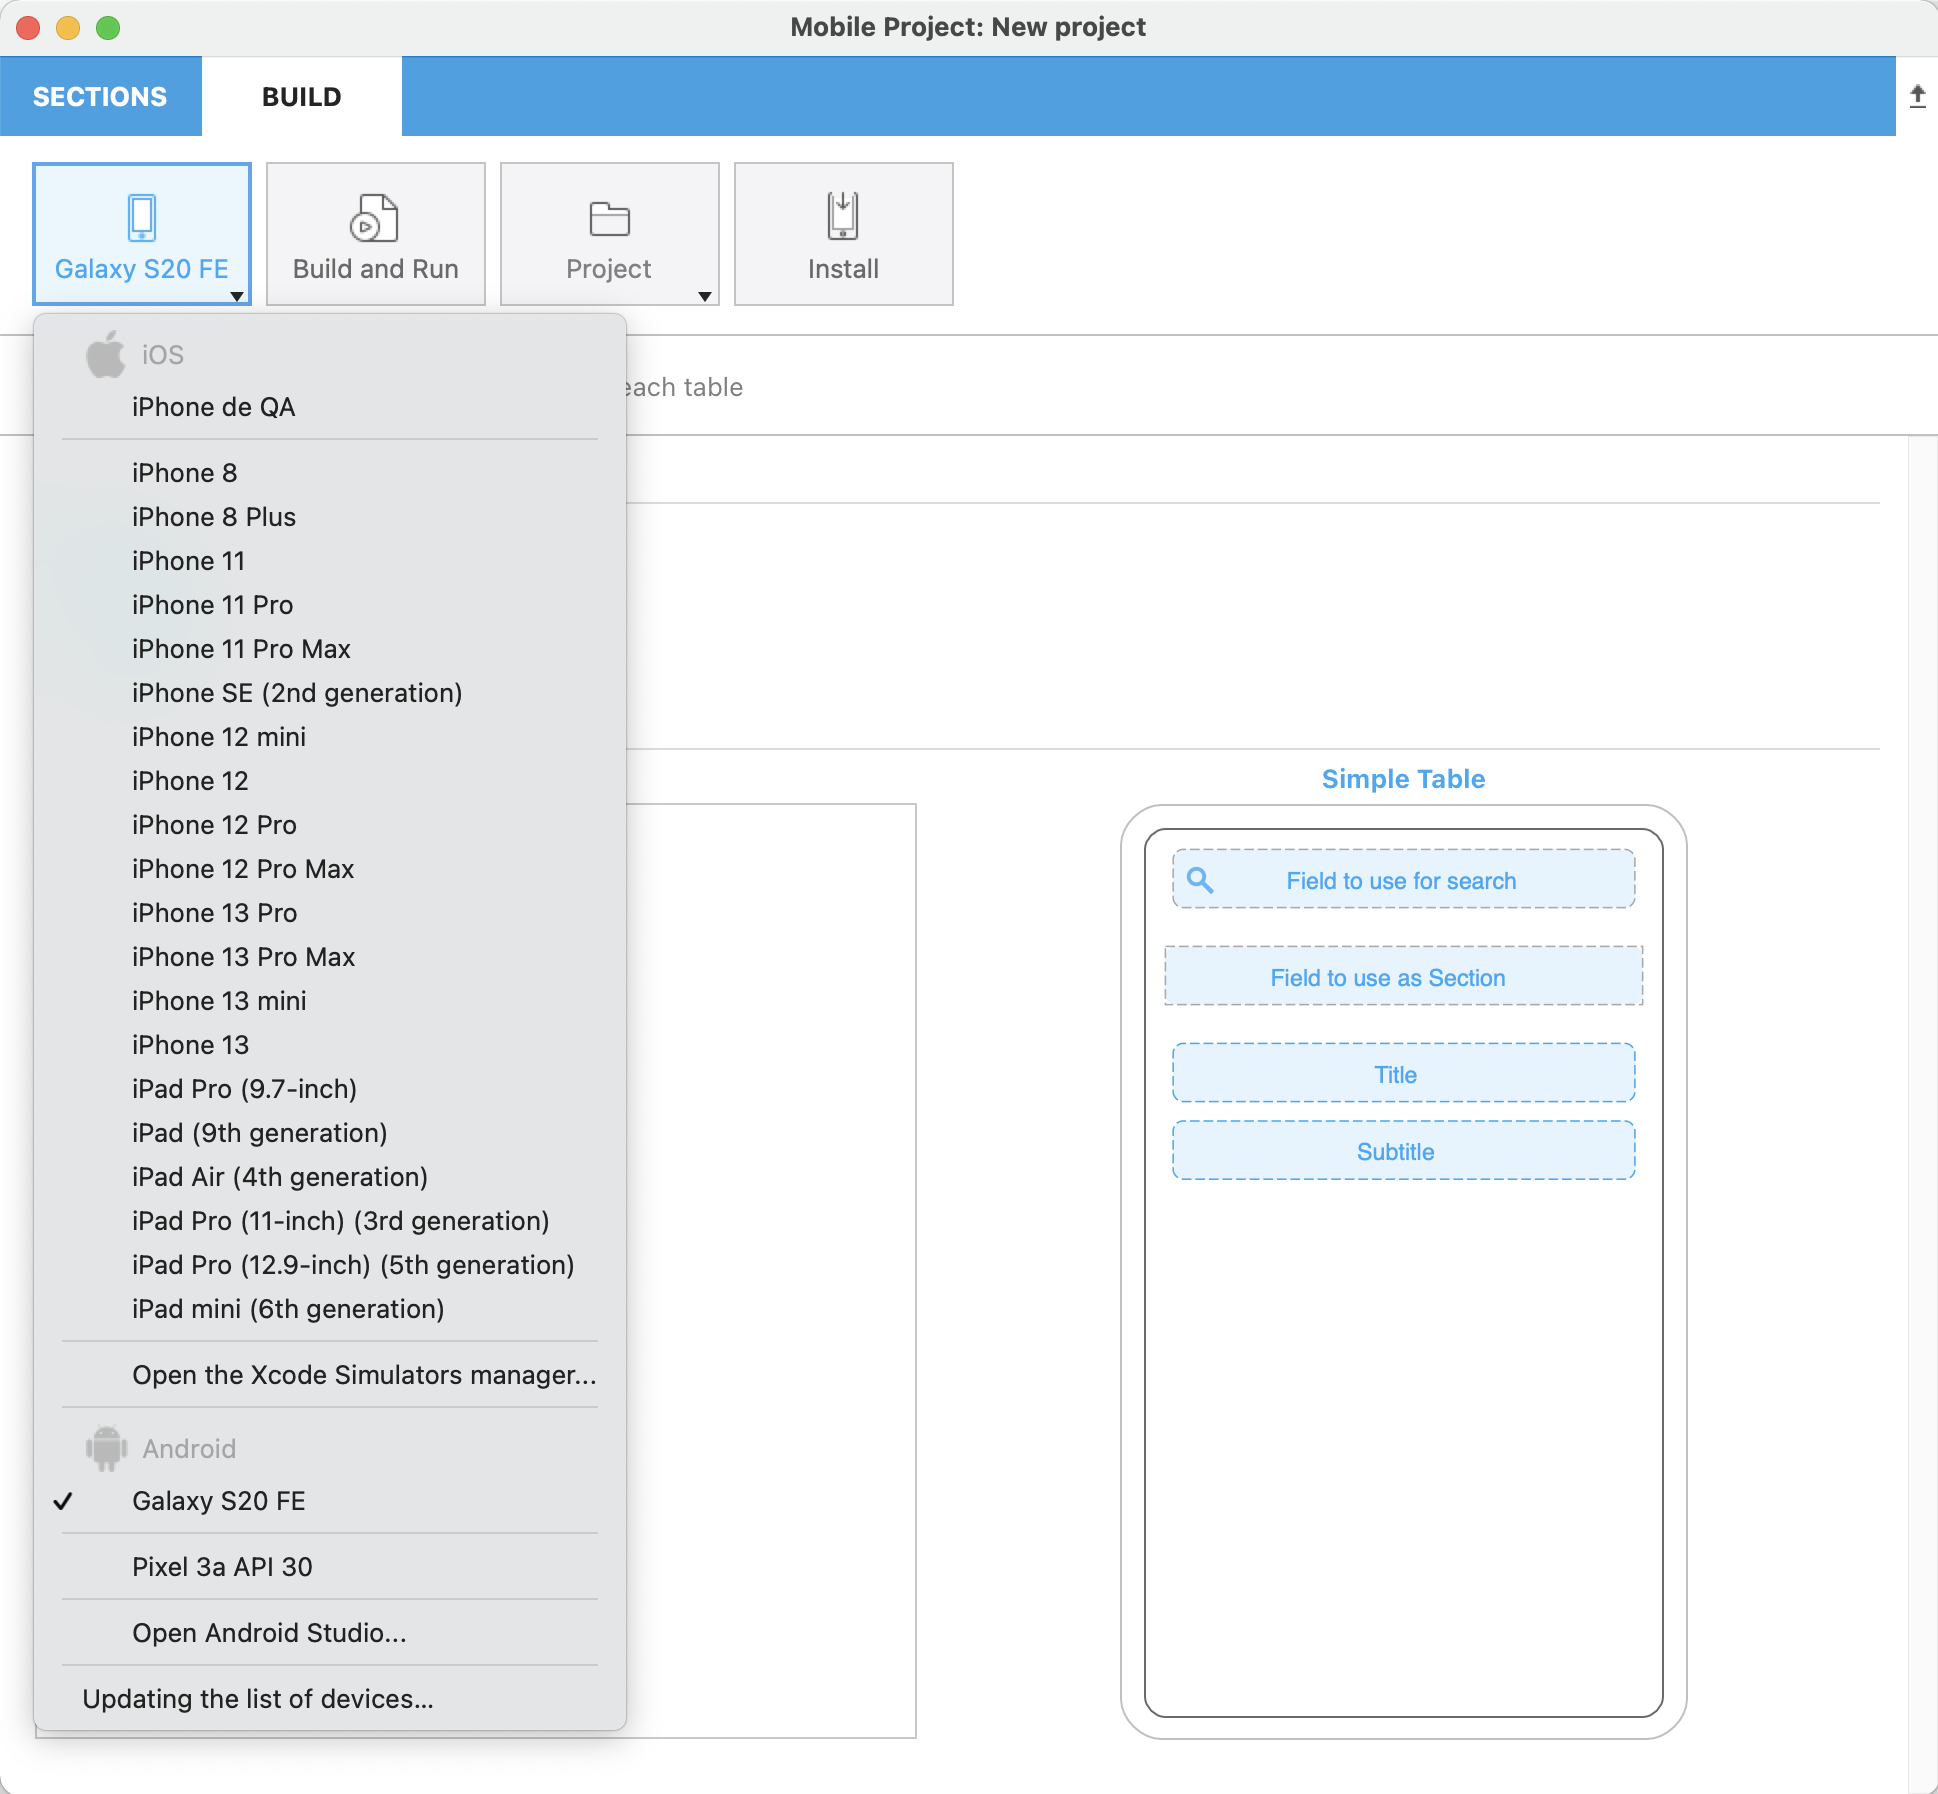Select iPhone de QA from device menu
1938x1794 pixels.
pyautogui.click(x=330, y=407)
